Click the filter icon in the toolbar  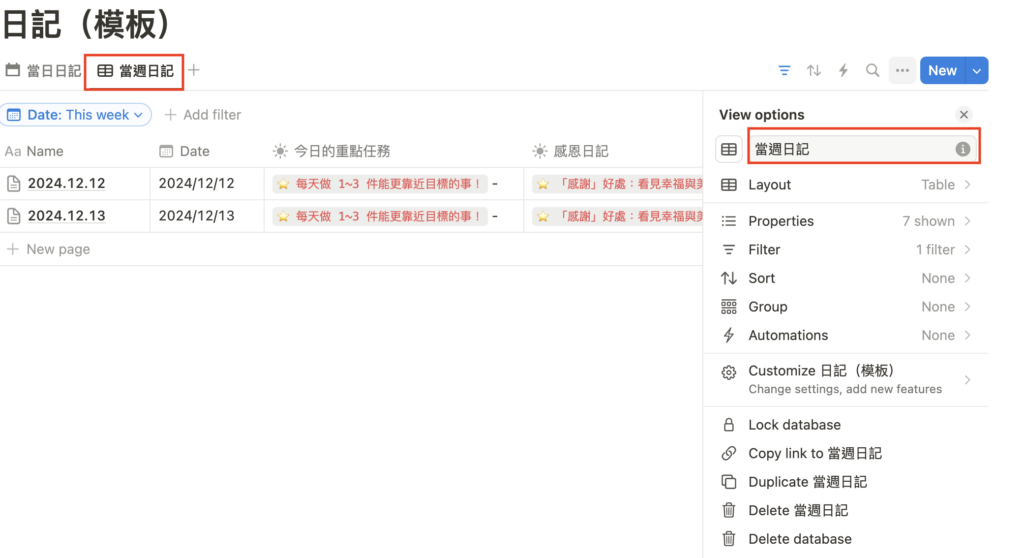[x=784, y=71]
